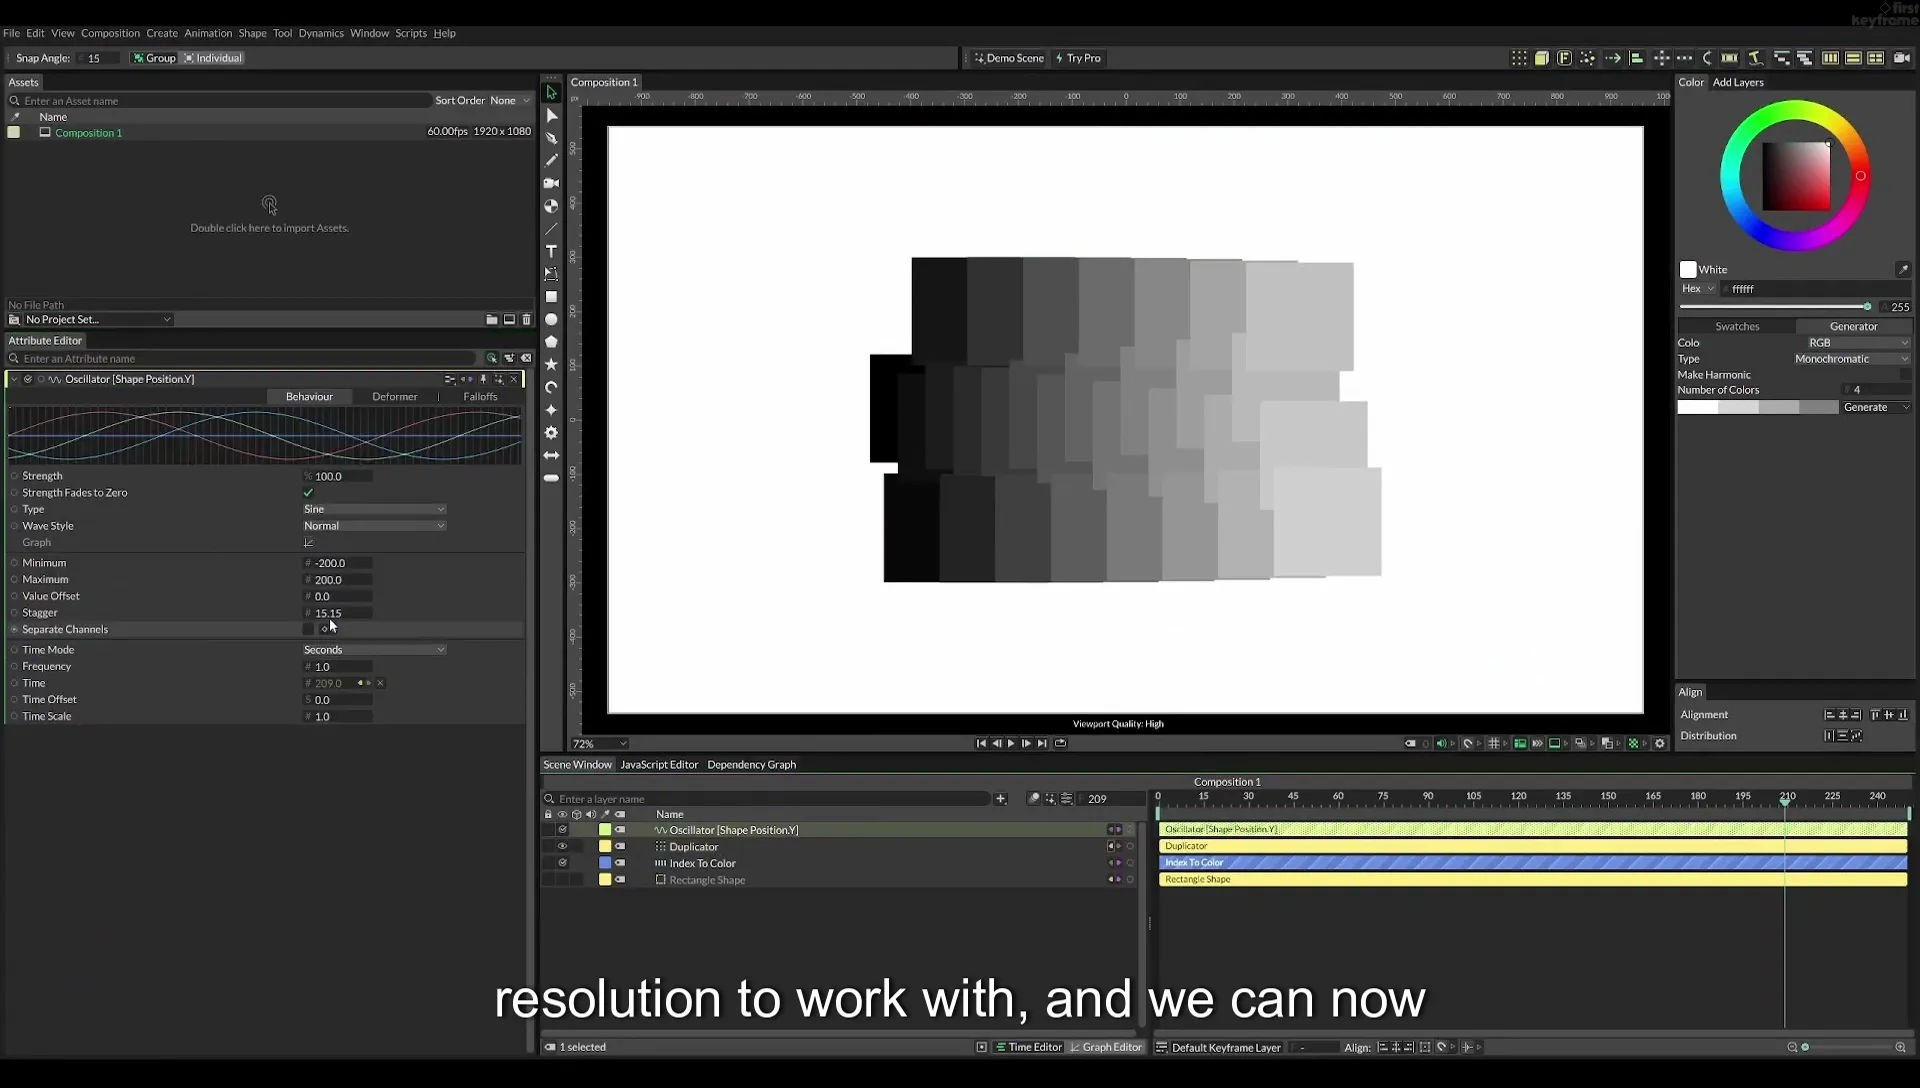Select the Ellipse shape tool
Image resolution: width=1920 pixels, height=1088 pixels.
(x=551, y=320)
